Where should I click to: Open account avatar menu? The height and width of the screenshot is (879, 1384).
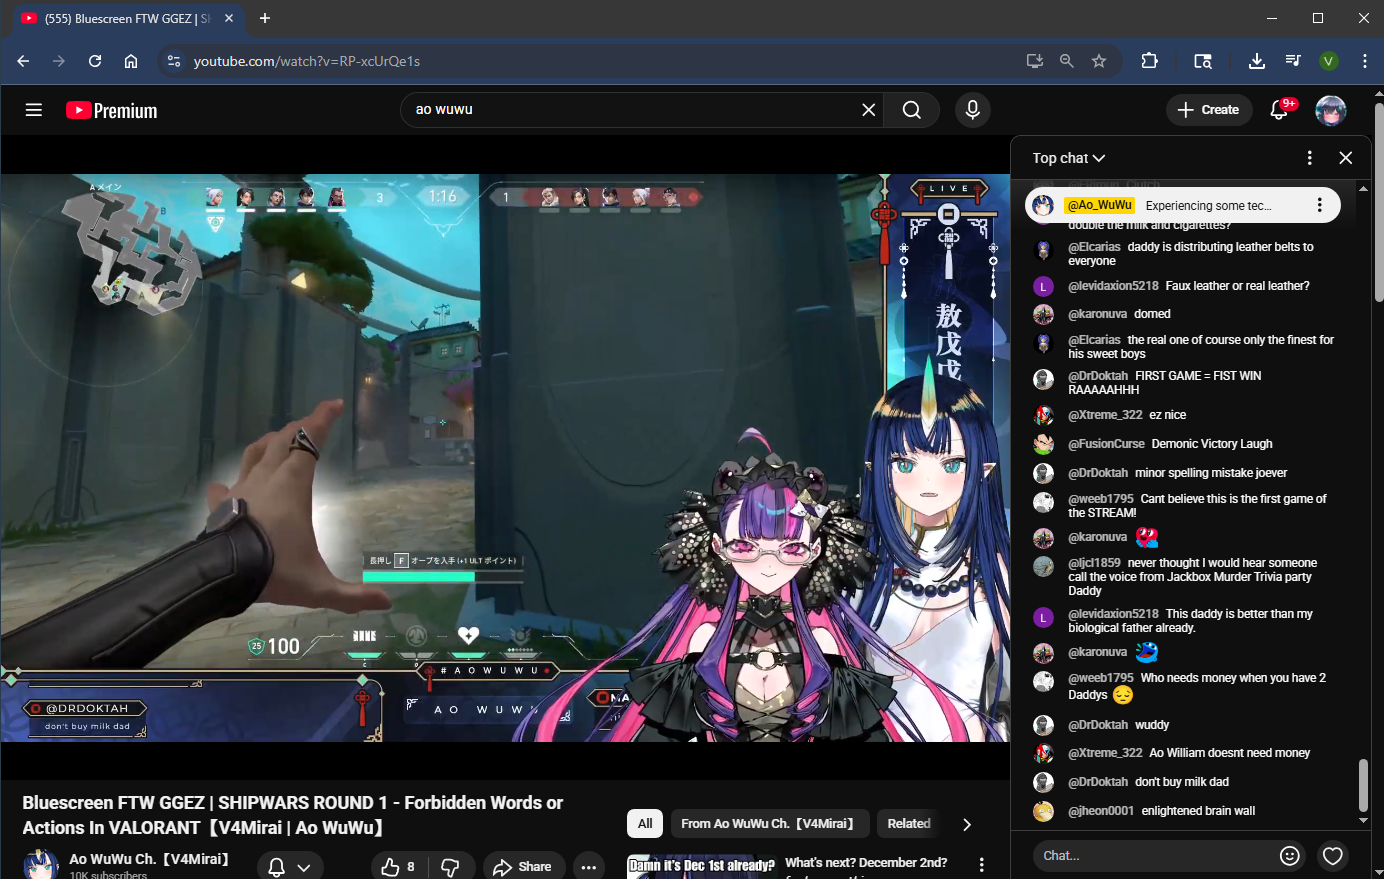(1330, 110)
